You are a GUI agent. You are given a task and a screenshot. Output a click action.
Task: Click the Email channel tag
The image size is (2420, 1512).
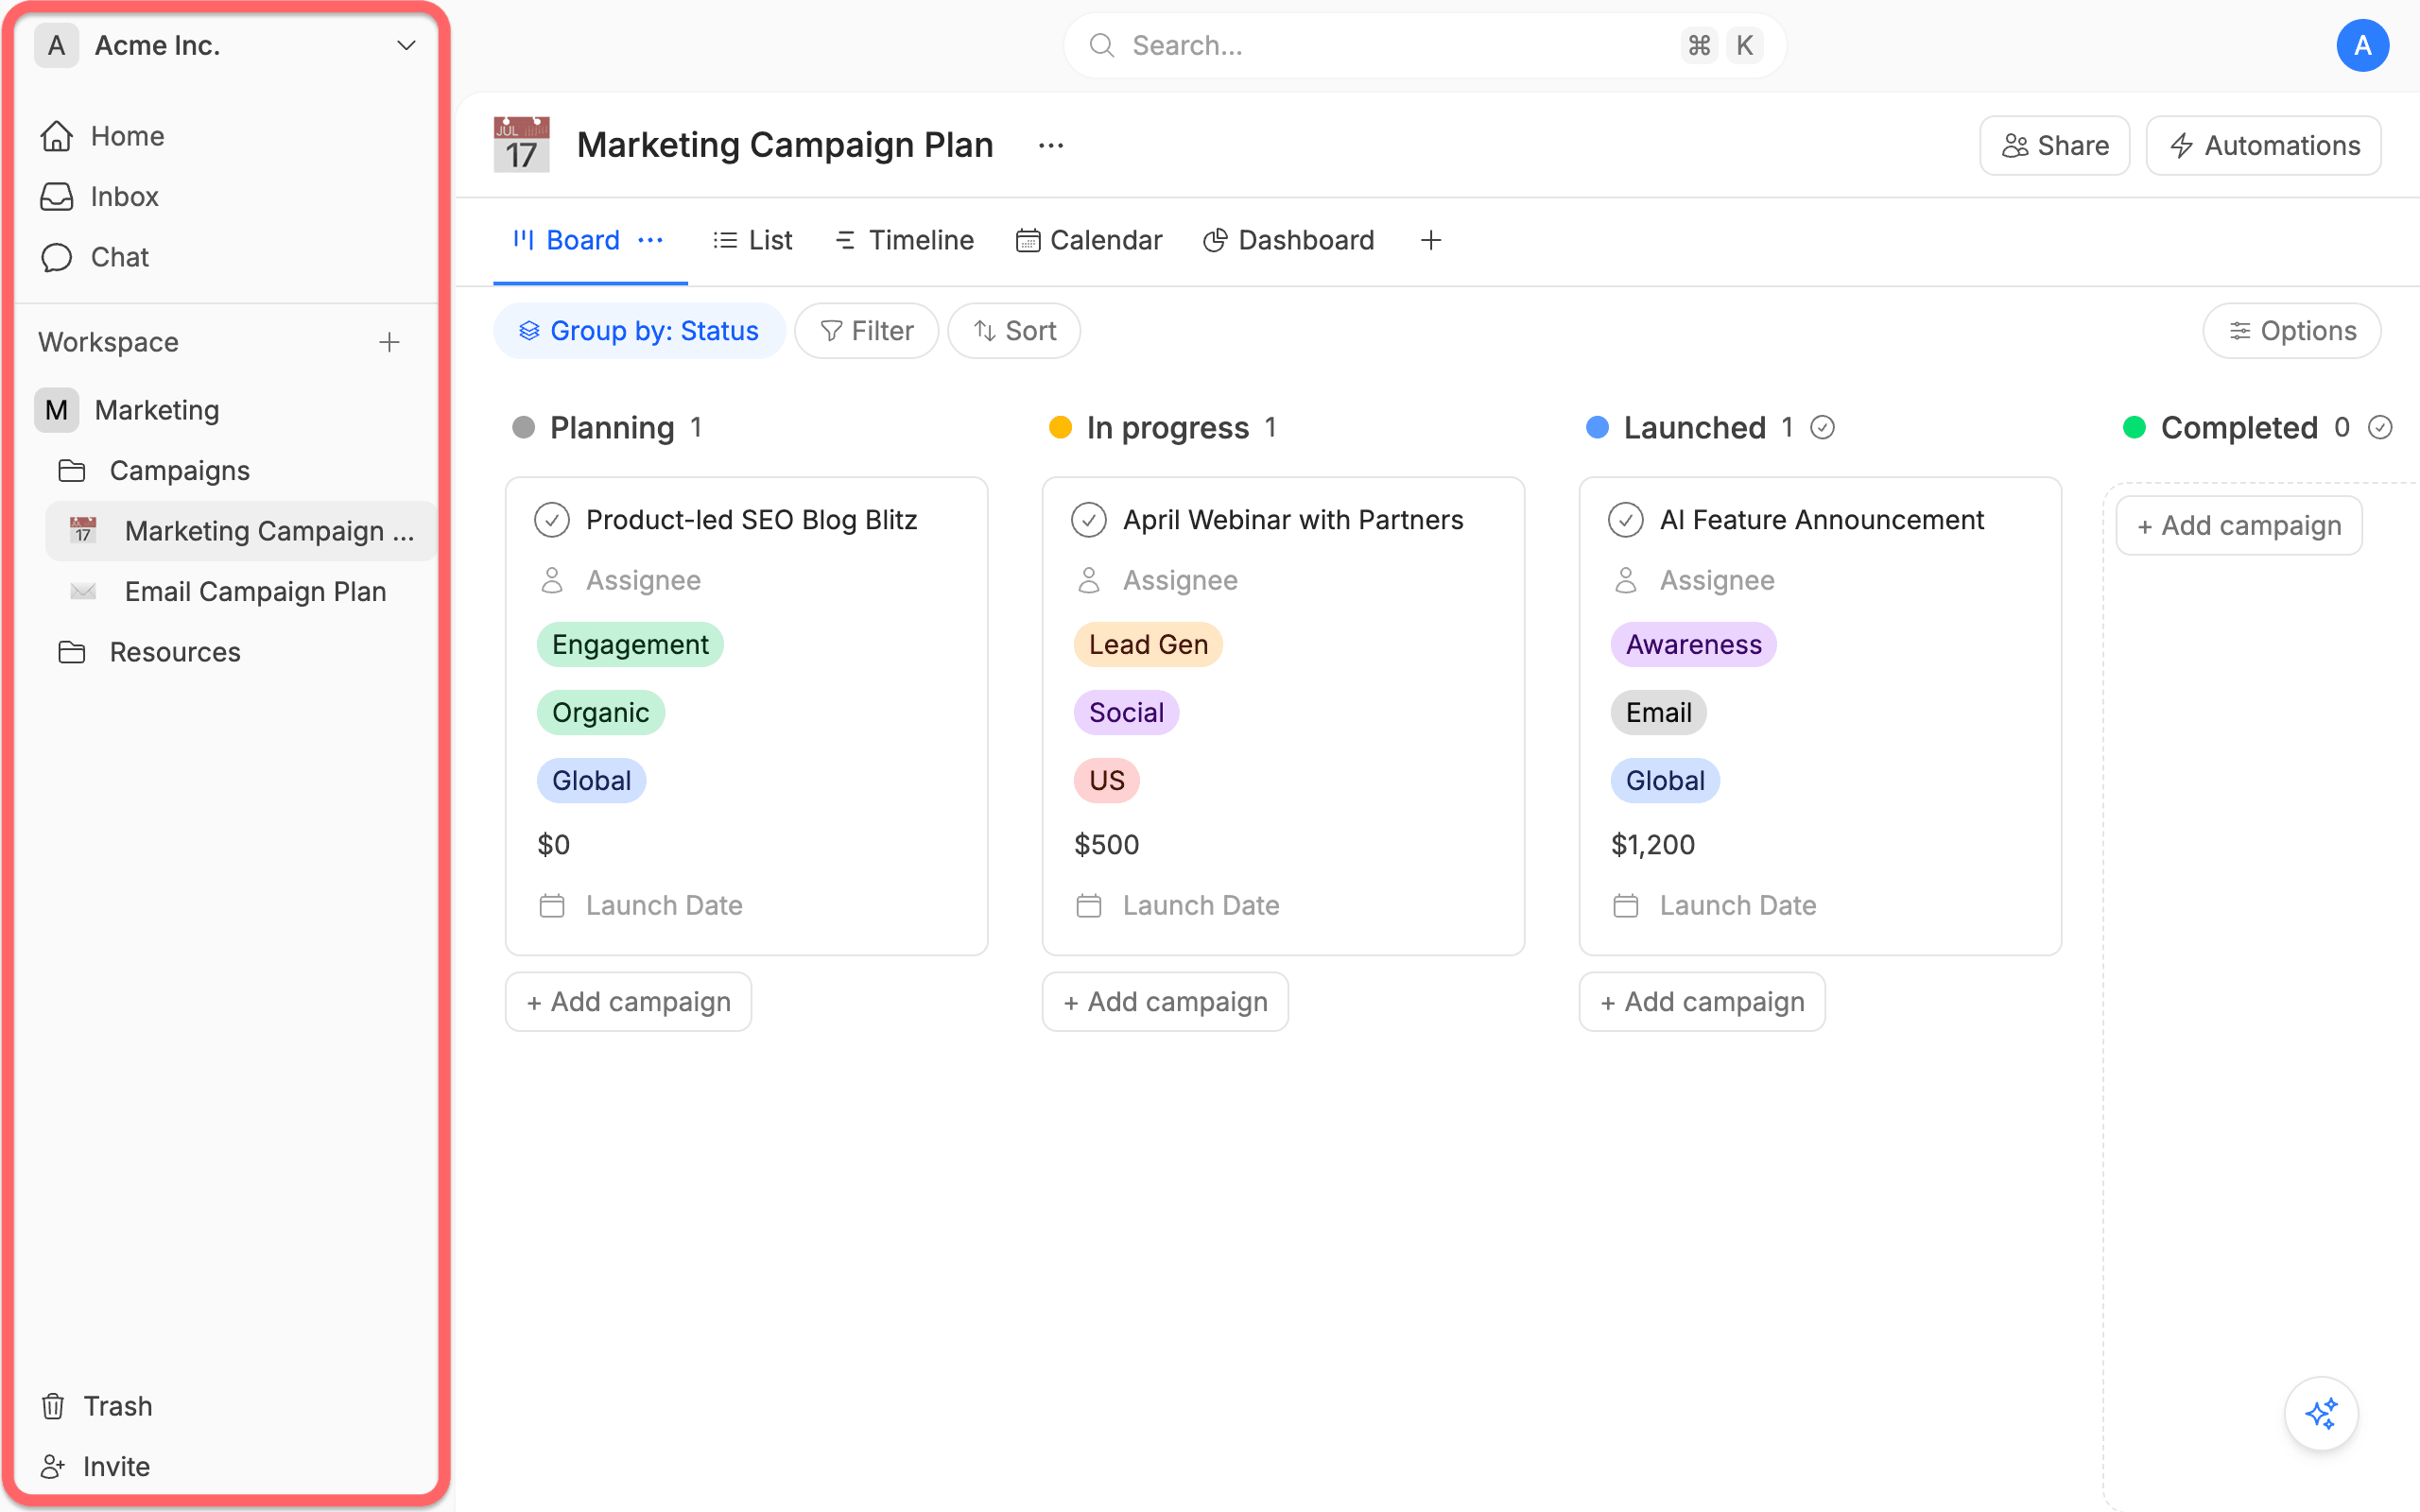pos(1658,712)
